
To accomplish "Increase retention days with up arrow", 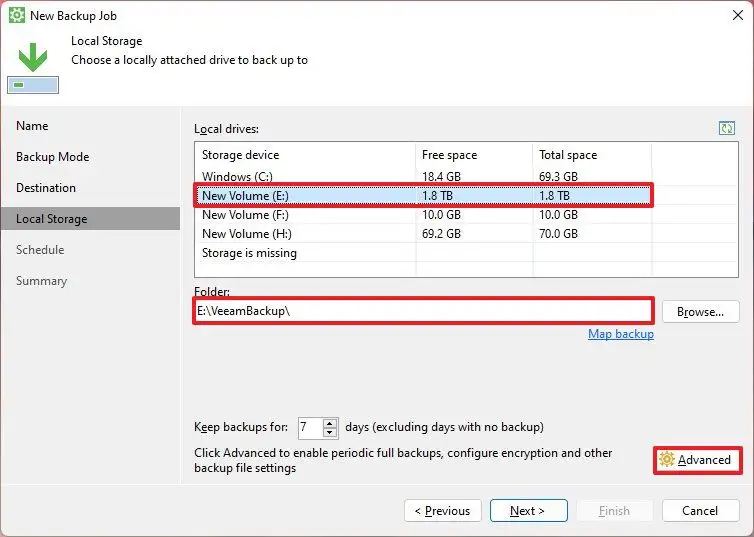I will click(330, 423).
